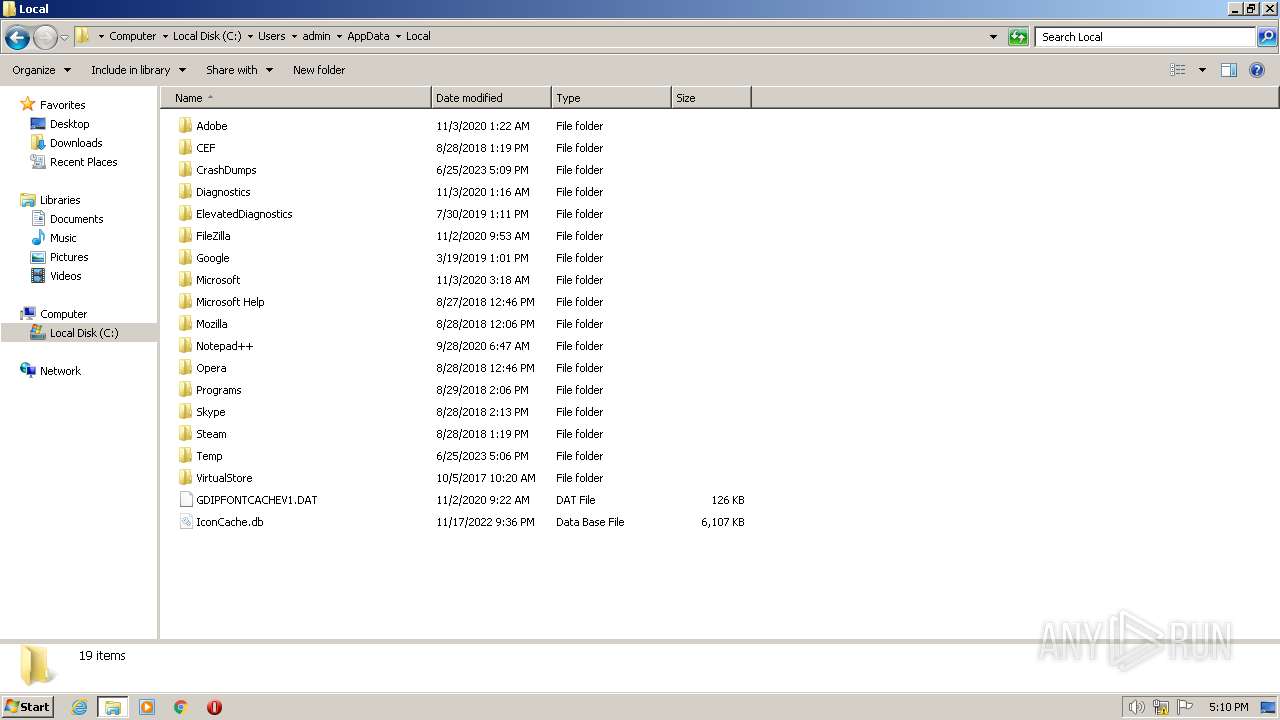
Task: Select the CEF folder icon
Action: pyautogui.click(x=185, y=148)
